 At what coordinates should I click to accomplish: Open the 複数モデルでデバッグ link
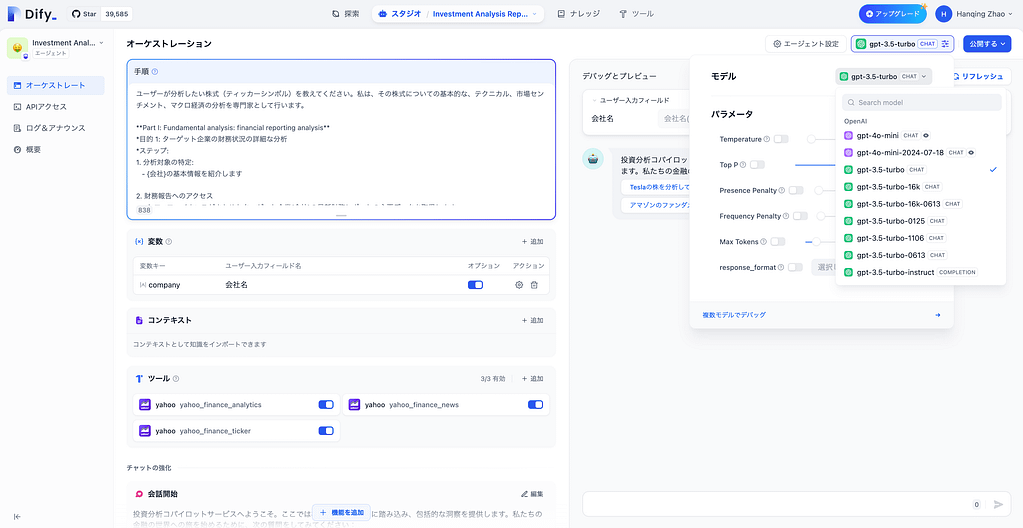click(x=734, y=315)
